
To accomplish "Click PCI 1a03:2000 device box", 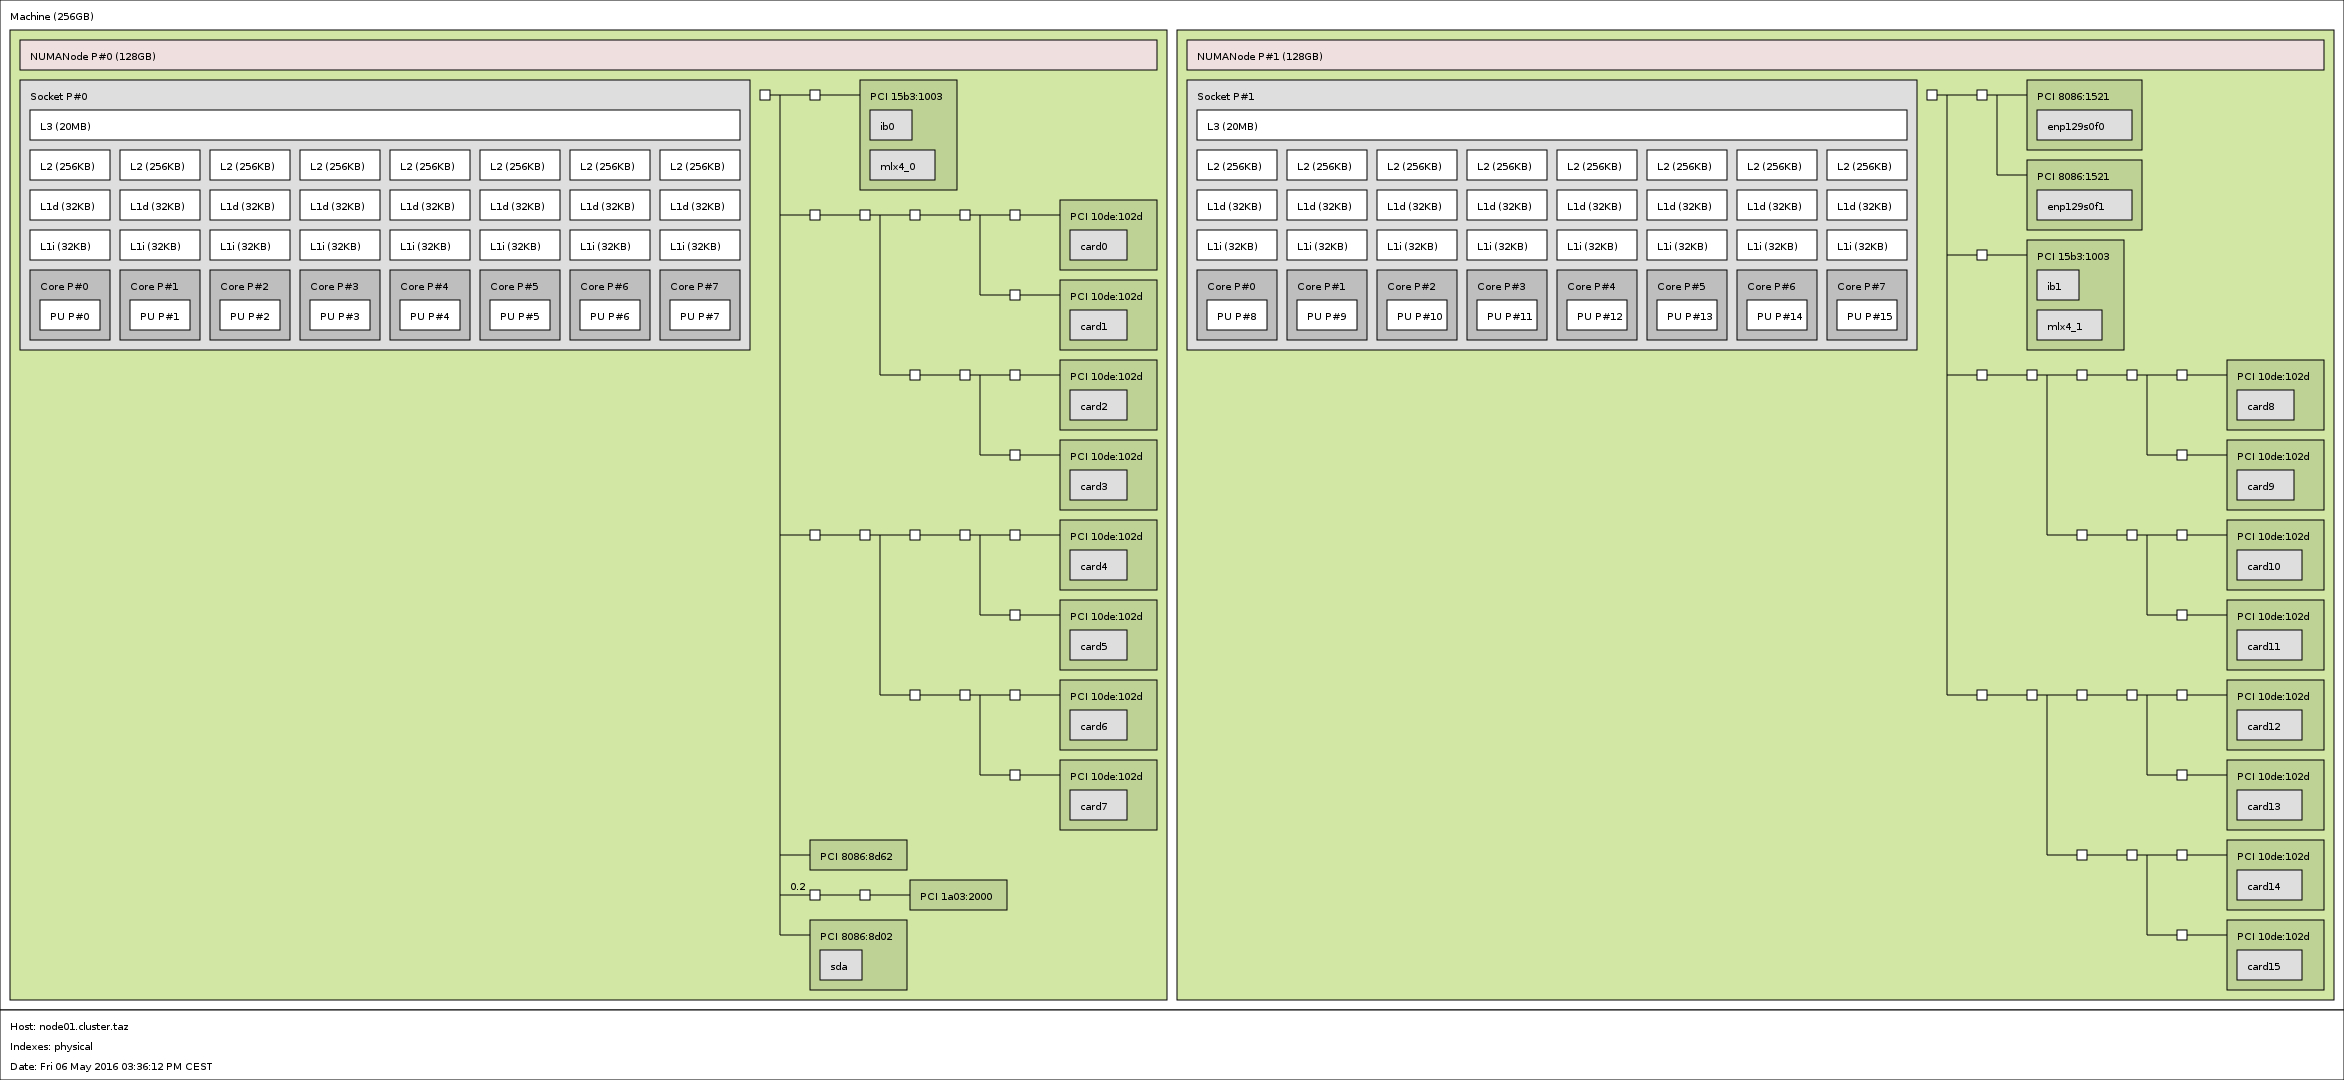I will 958,896.
